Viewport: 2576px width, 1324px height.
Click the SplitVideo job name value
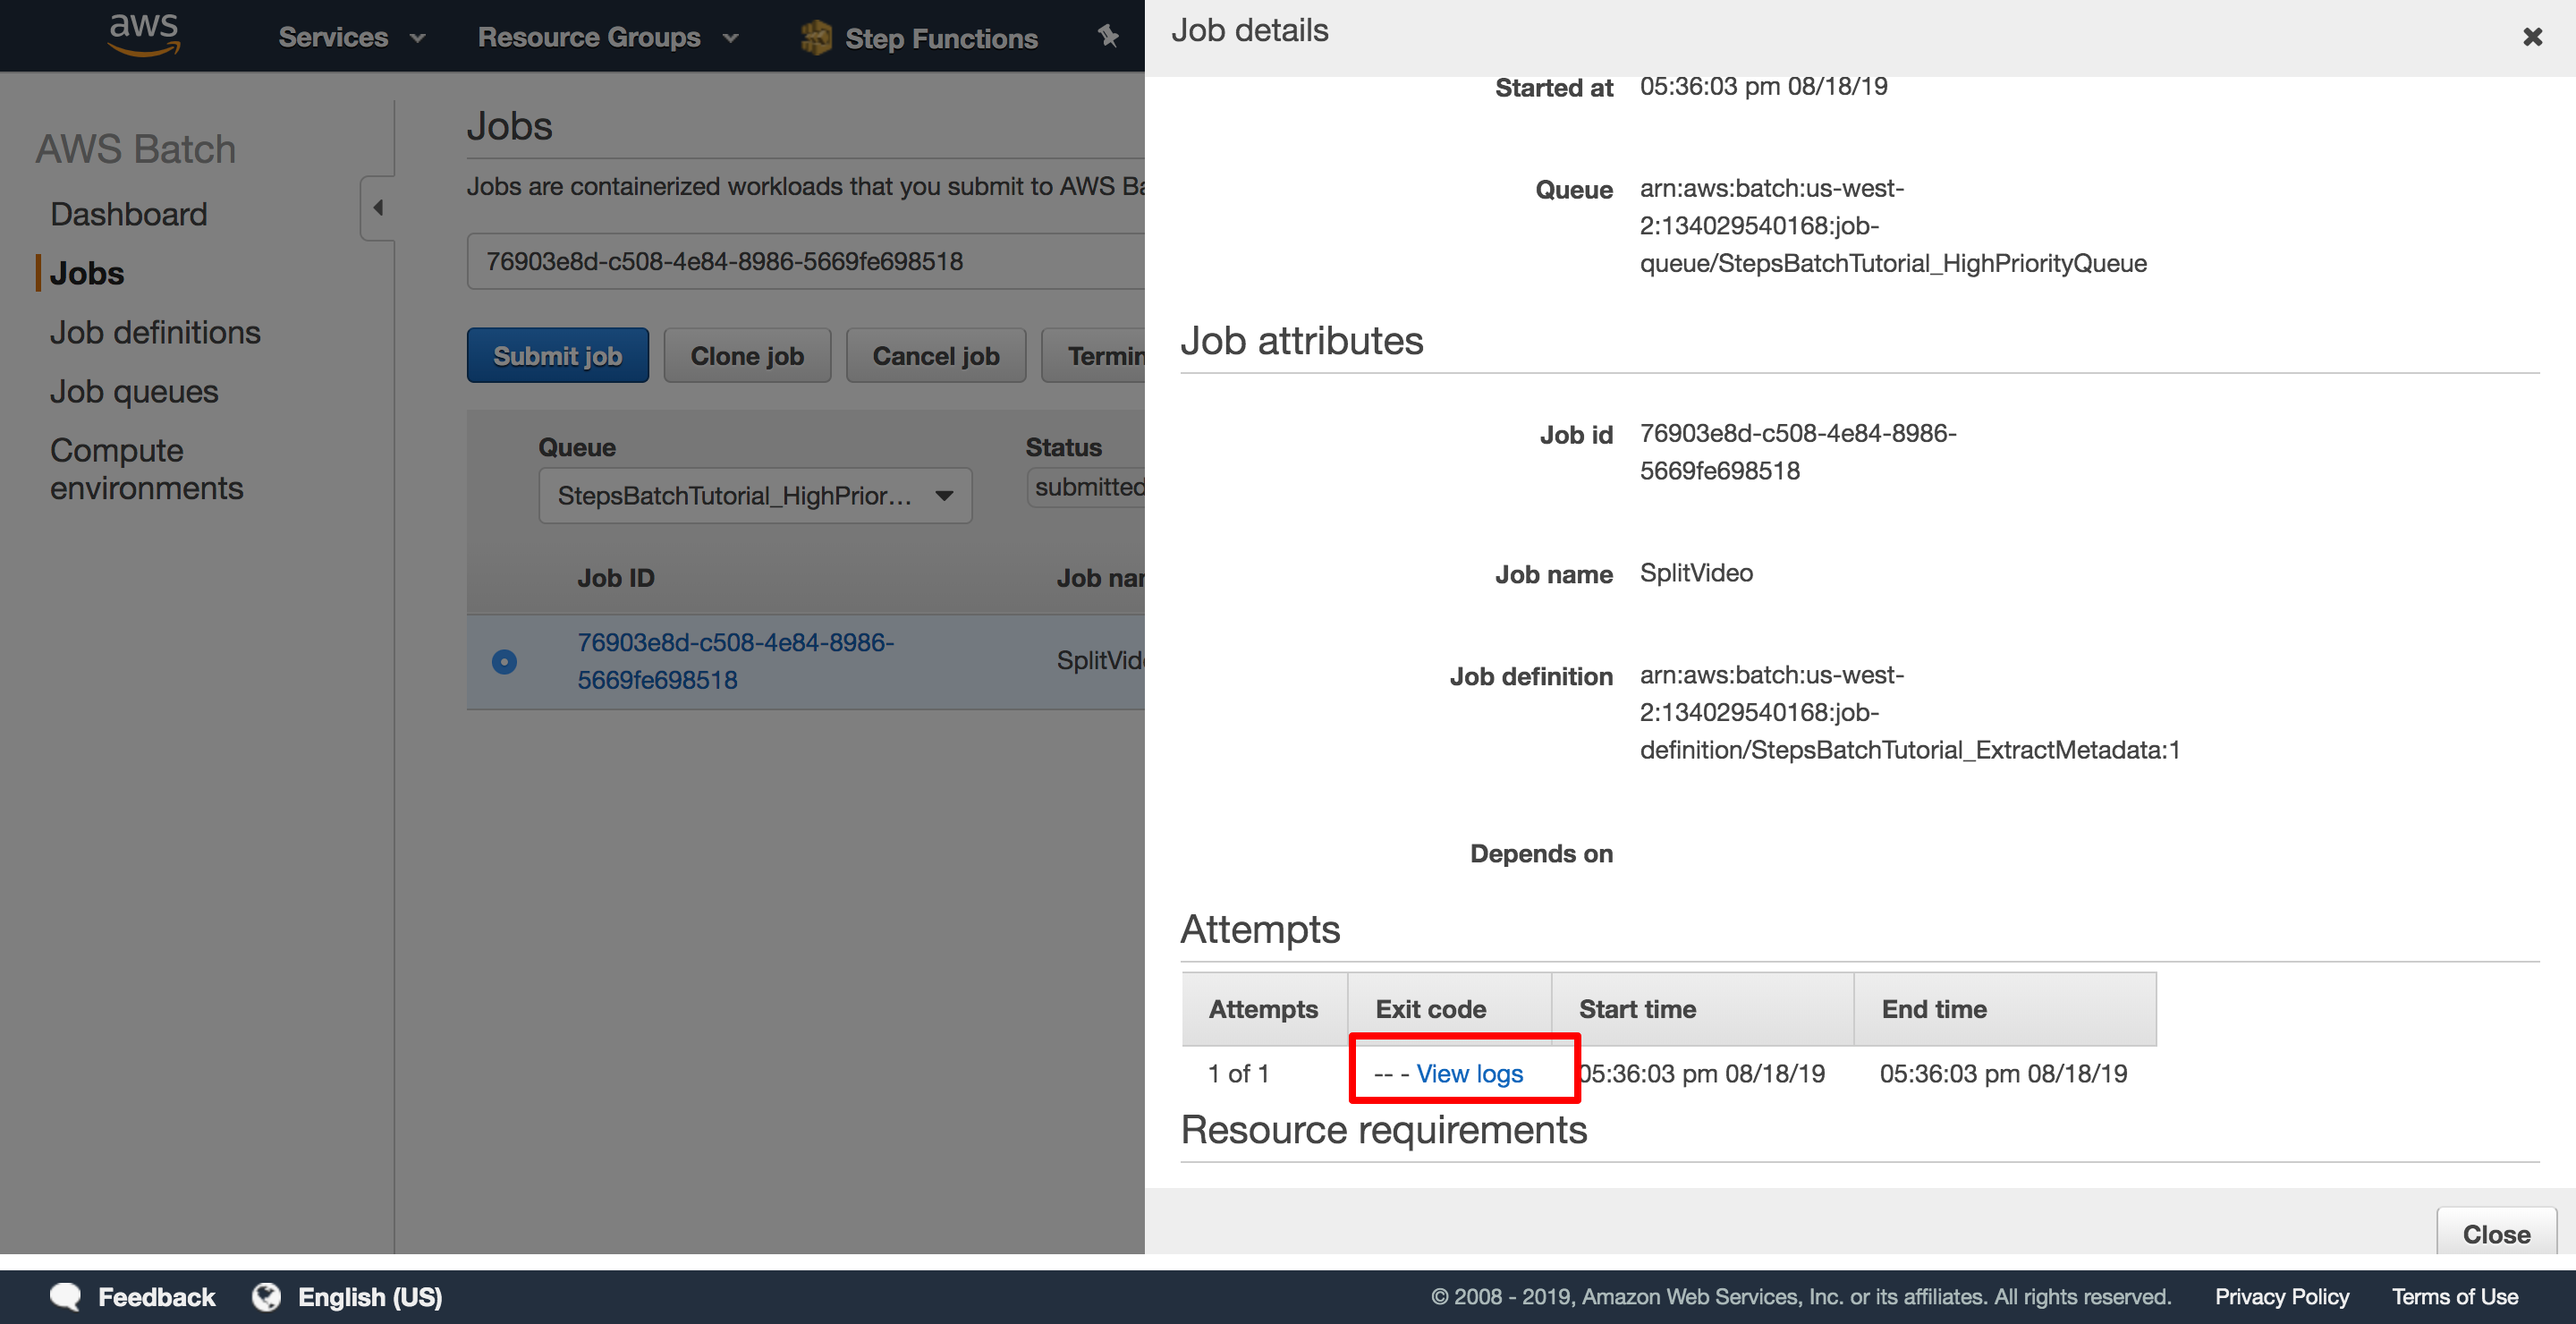(1696, 573)
